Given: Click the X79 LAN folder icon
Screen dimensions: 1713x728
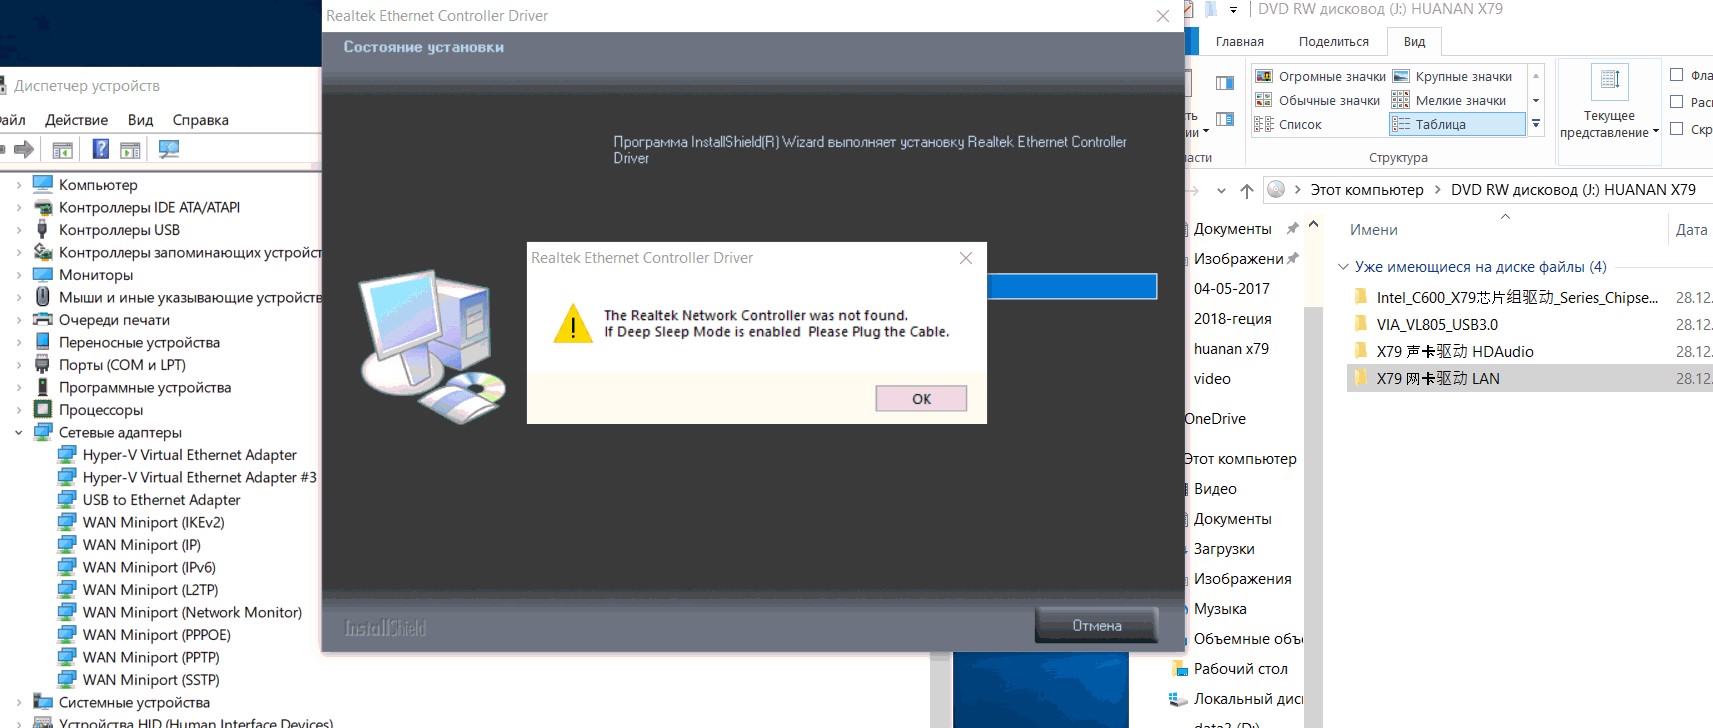Looking at the screenshot, I should 1360,378.
